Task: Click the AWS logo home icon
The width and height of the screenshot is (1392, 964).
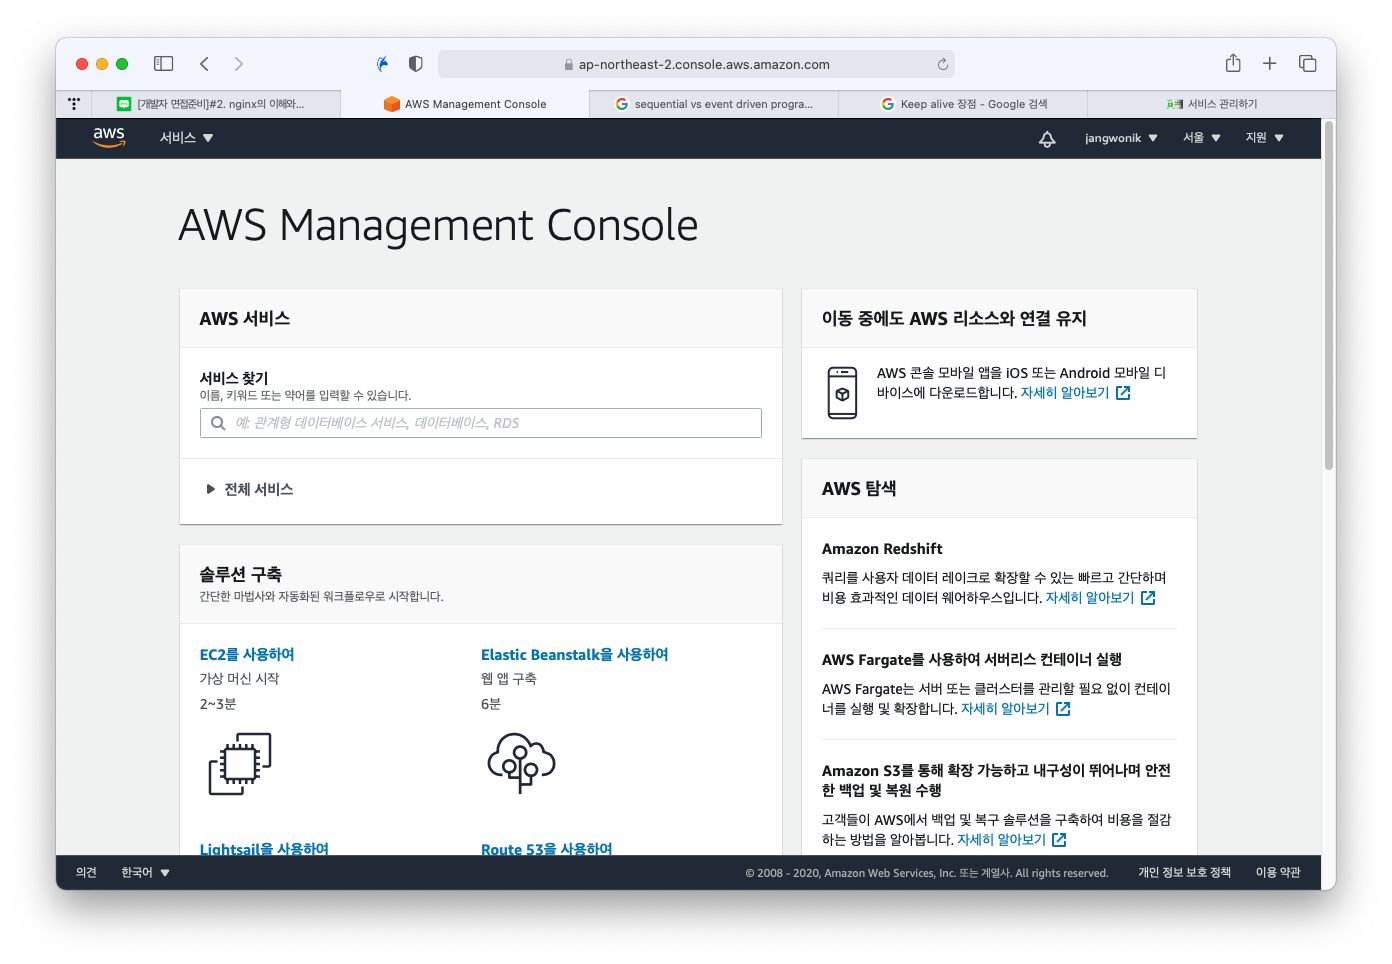Action: tap(109, 137)
